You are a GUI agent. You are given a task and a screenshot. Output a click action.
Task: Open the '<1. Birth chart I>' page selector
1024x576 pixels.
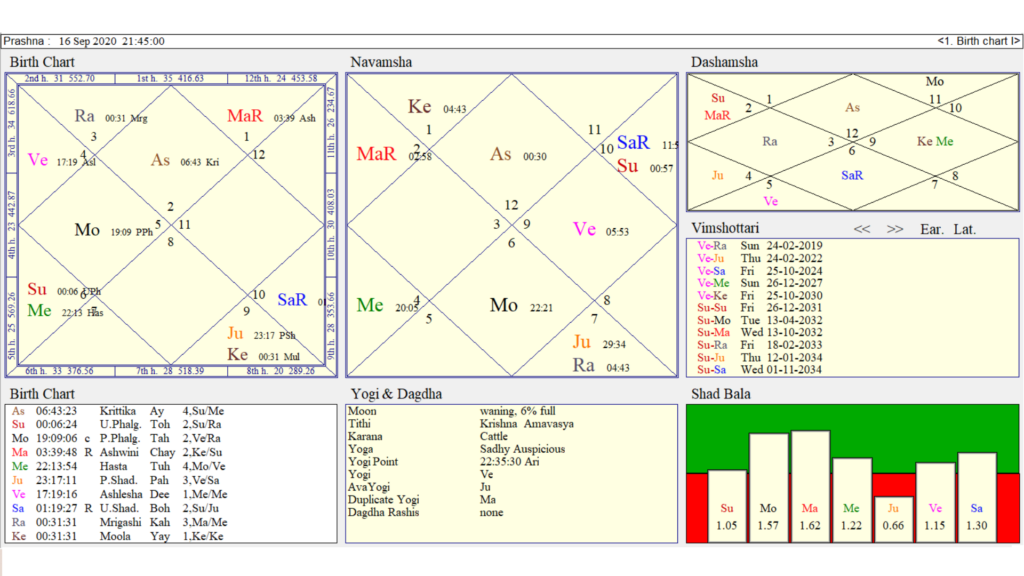pos(978,41)
